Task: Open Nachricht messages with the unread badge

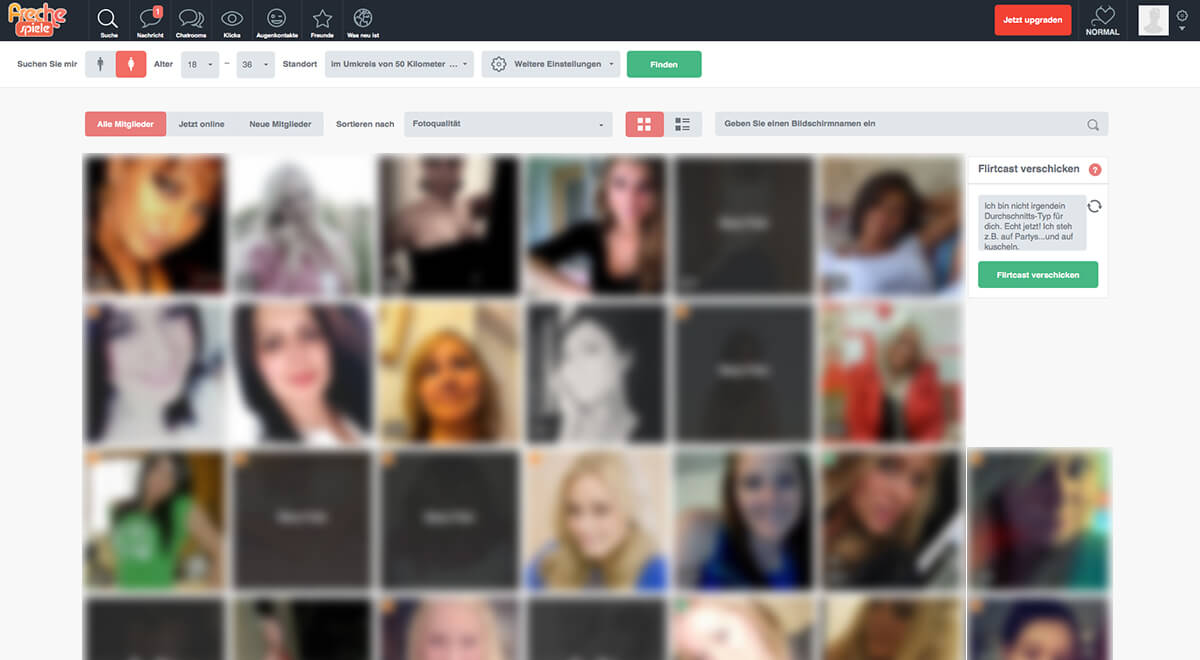Action: (x=150, y=21)
